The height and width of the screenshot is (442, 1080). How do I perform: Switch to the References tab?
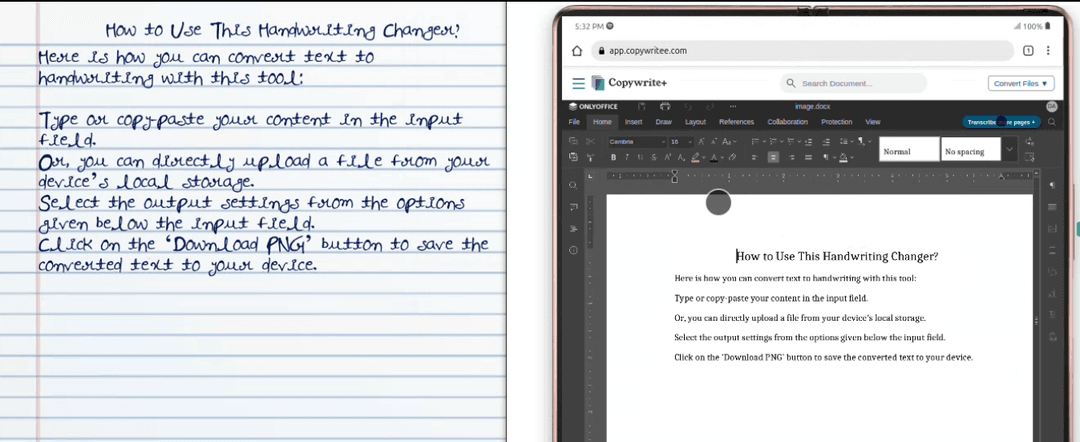tap(736, 122)
